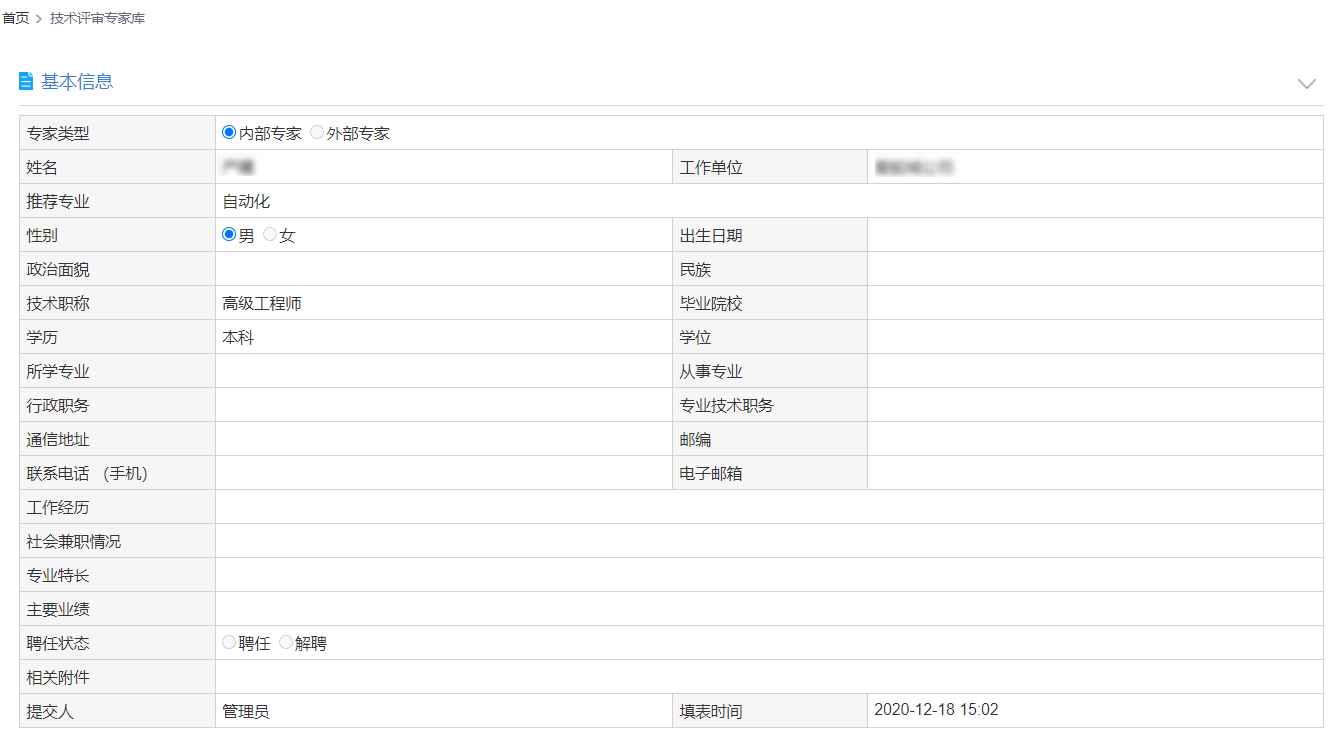The height and width of the screenshot is (747, 1341).
Task: Click the 推荐专业 row label
Action: point(58,201)
